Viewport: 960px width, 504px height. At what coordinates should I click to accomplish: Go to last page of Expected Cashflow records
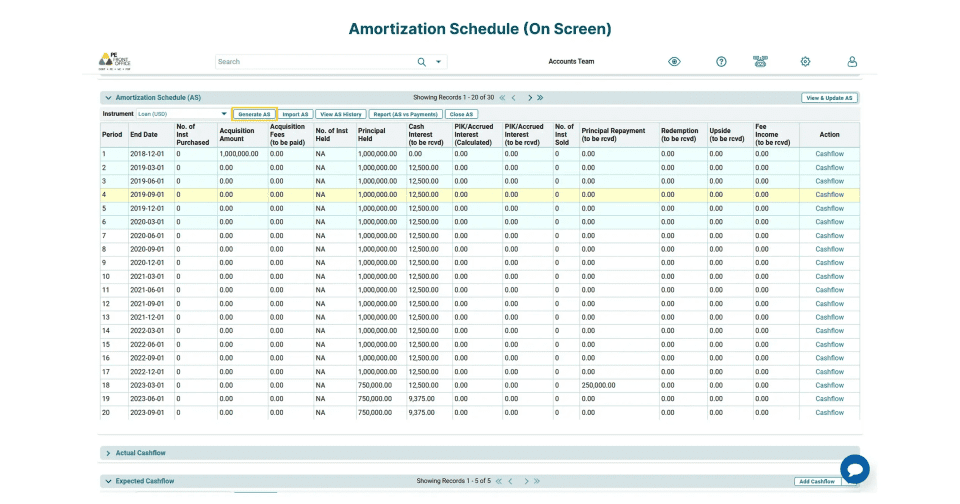[x=536, y=481]
